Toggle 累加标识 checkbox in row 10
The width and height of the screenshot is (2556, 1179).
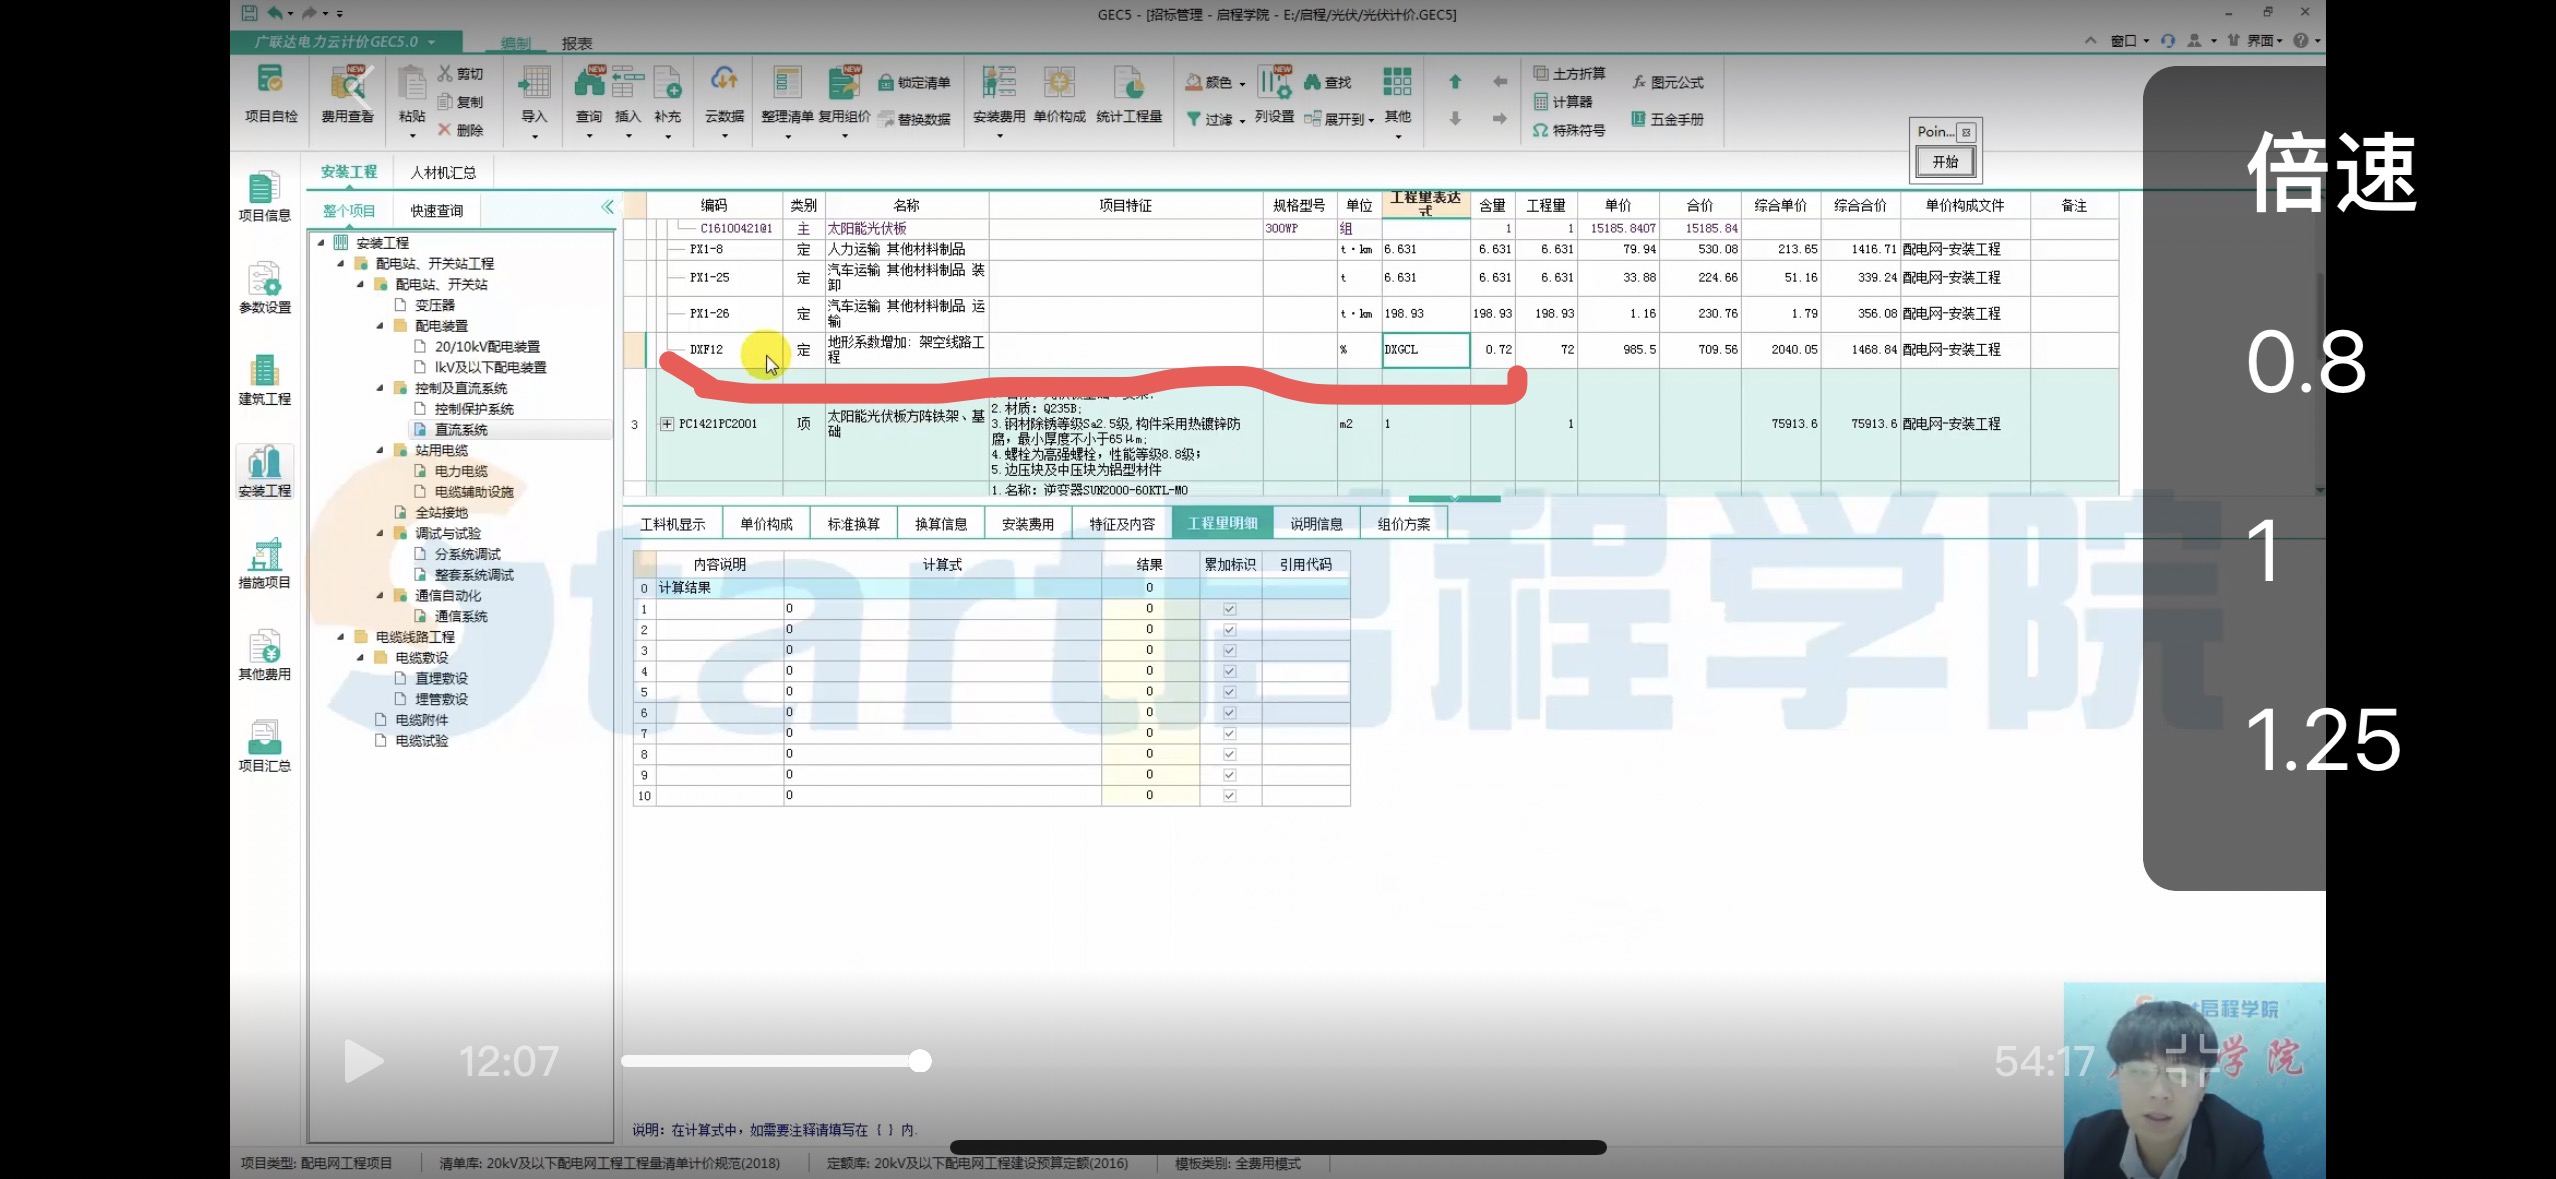(1229, 796)
